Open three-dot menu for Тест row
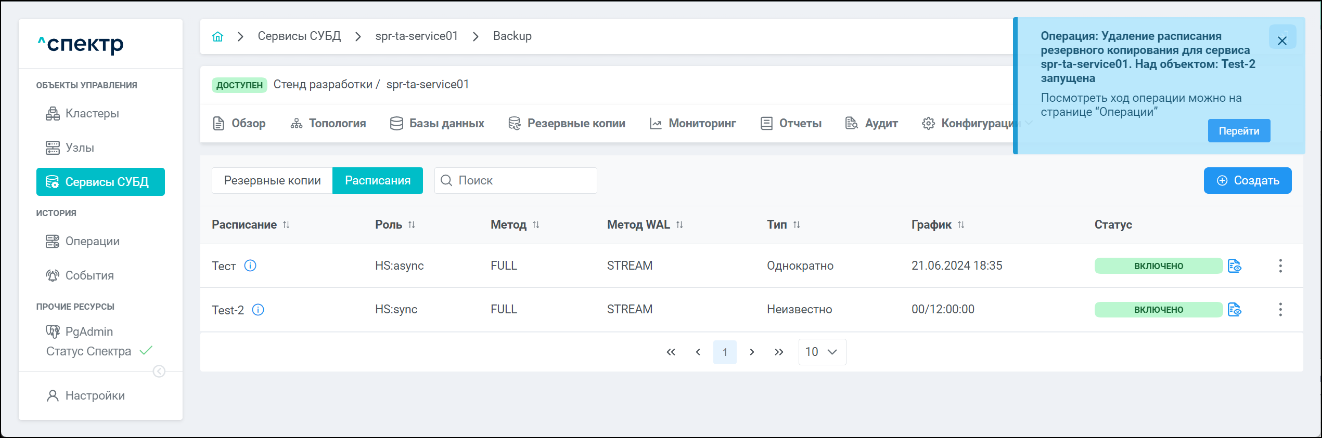The height and width of the screenshot is (439, 1323). point(1280,266)
